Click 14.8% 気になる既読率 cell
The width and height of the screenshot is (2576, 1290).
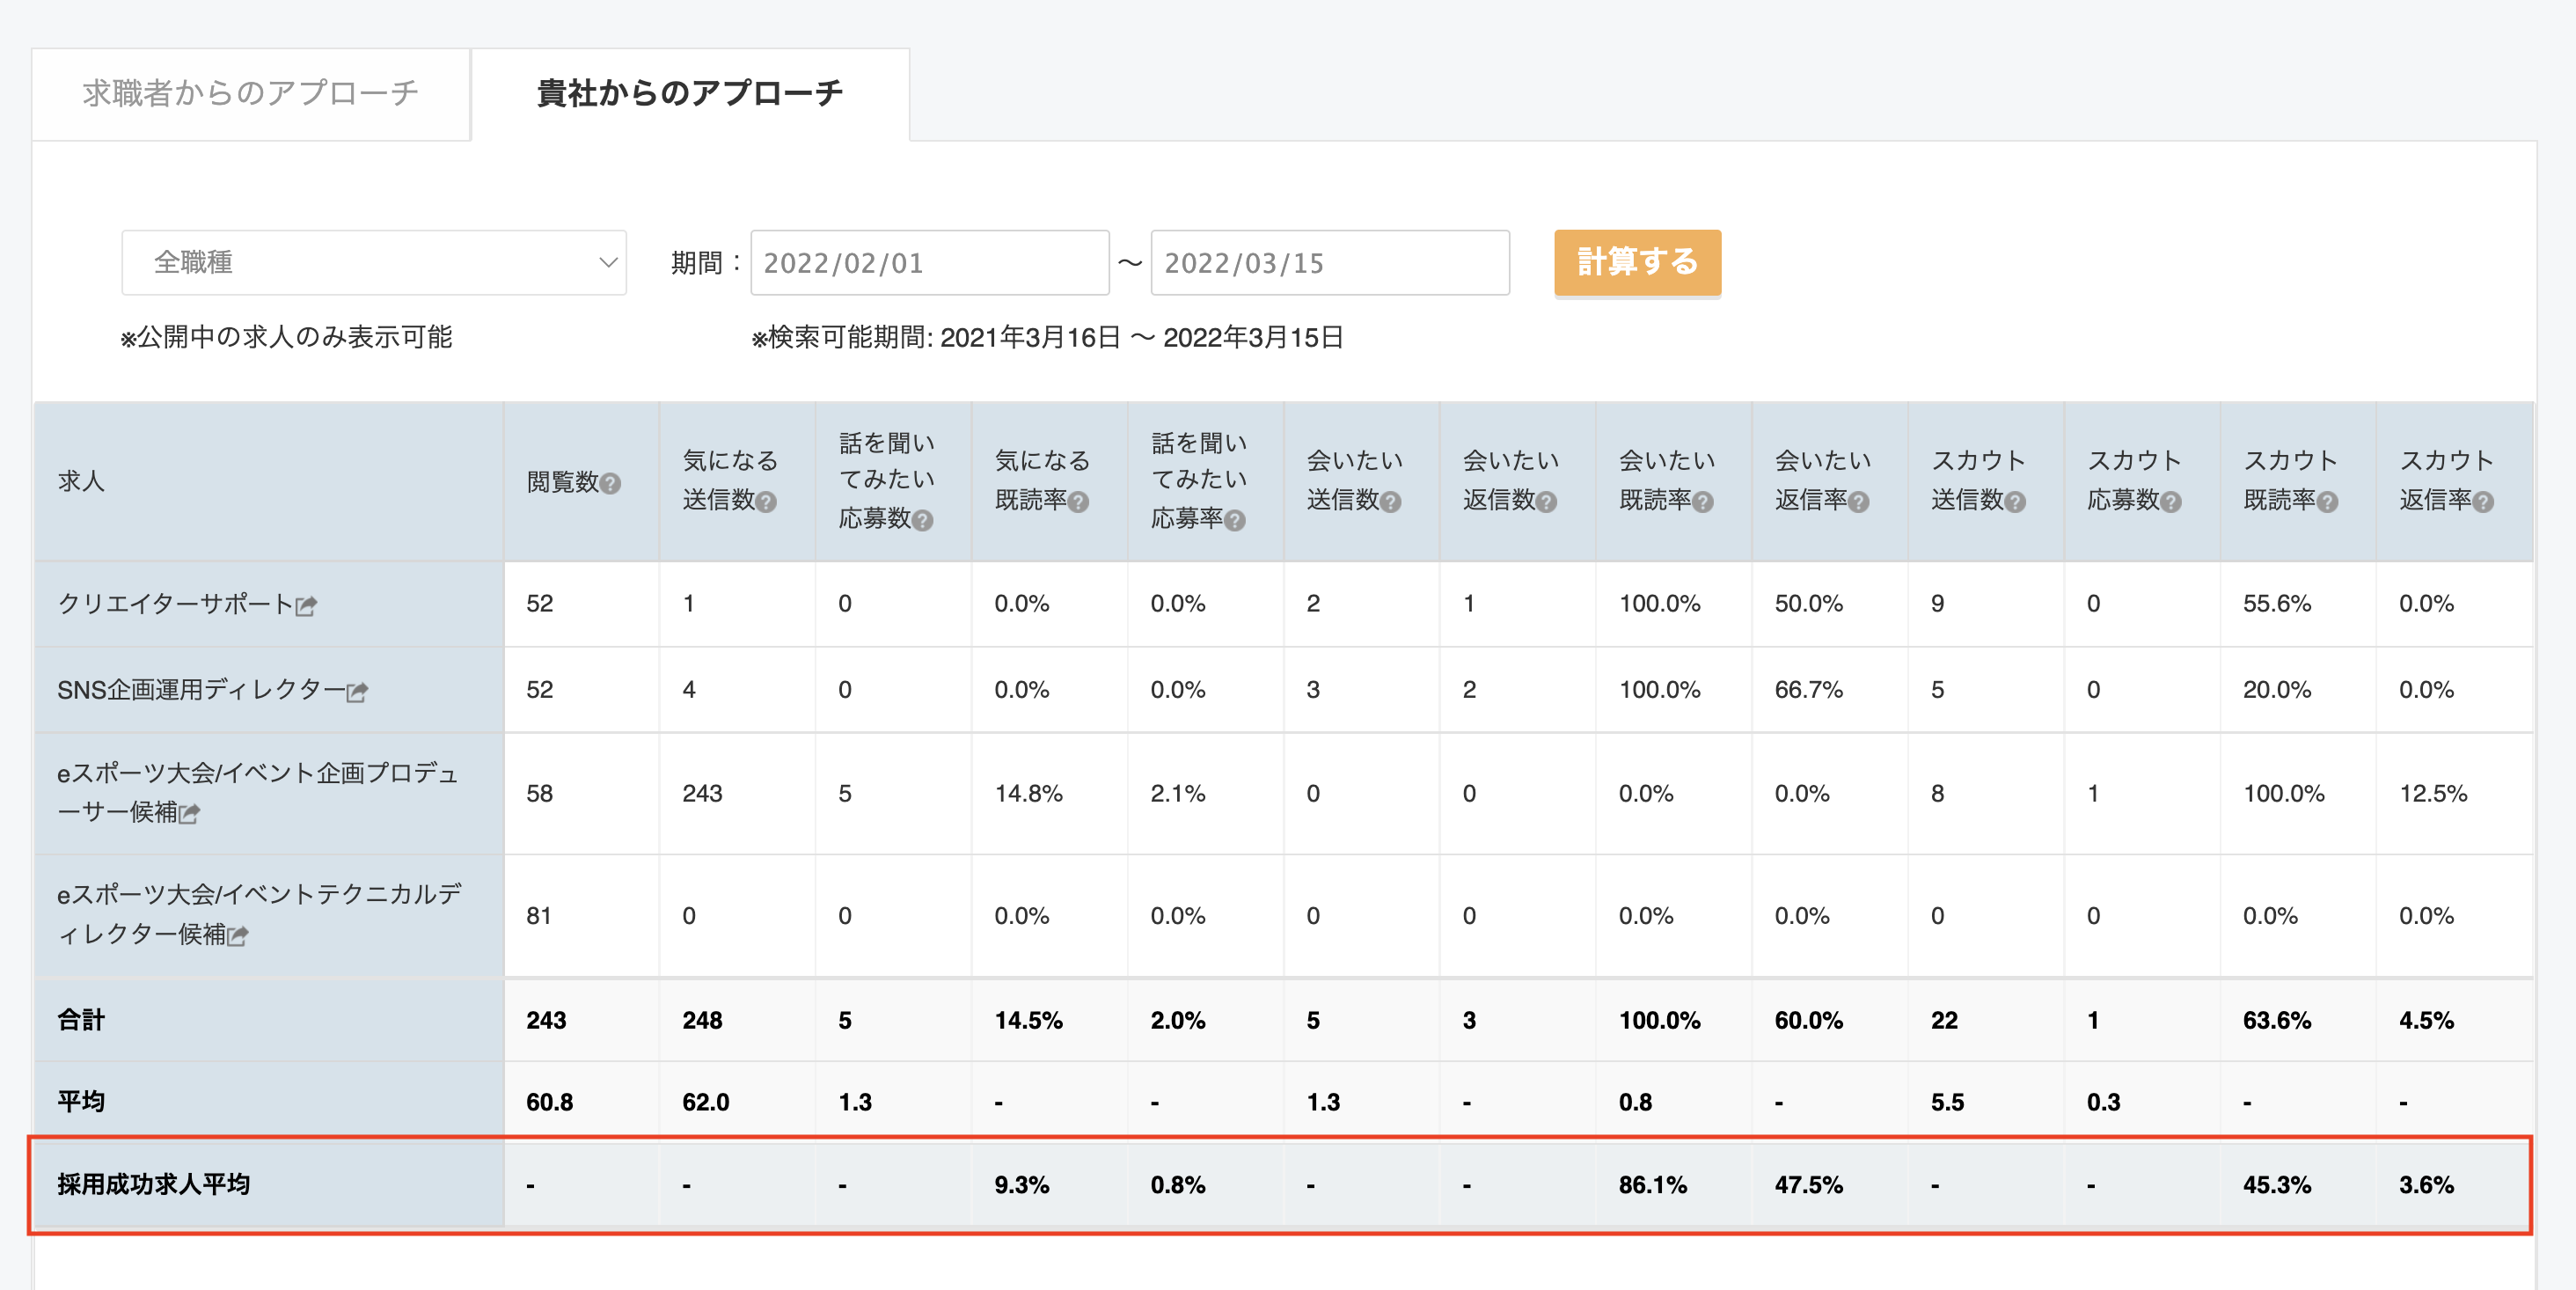tap(1028, 794)
